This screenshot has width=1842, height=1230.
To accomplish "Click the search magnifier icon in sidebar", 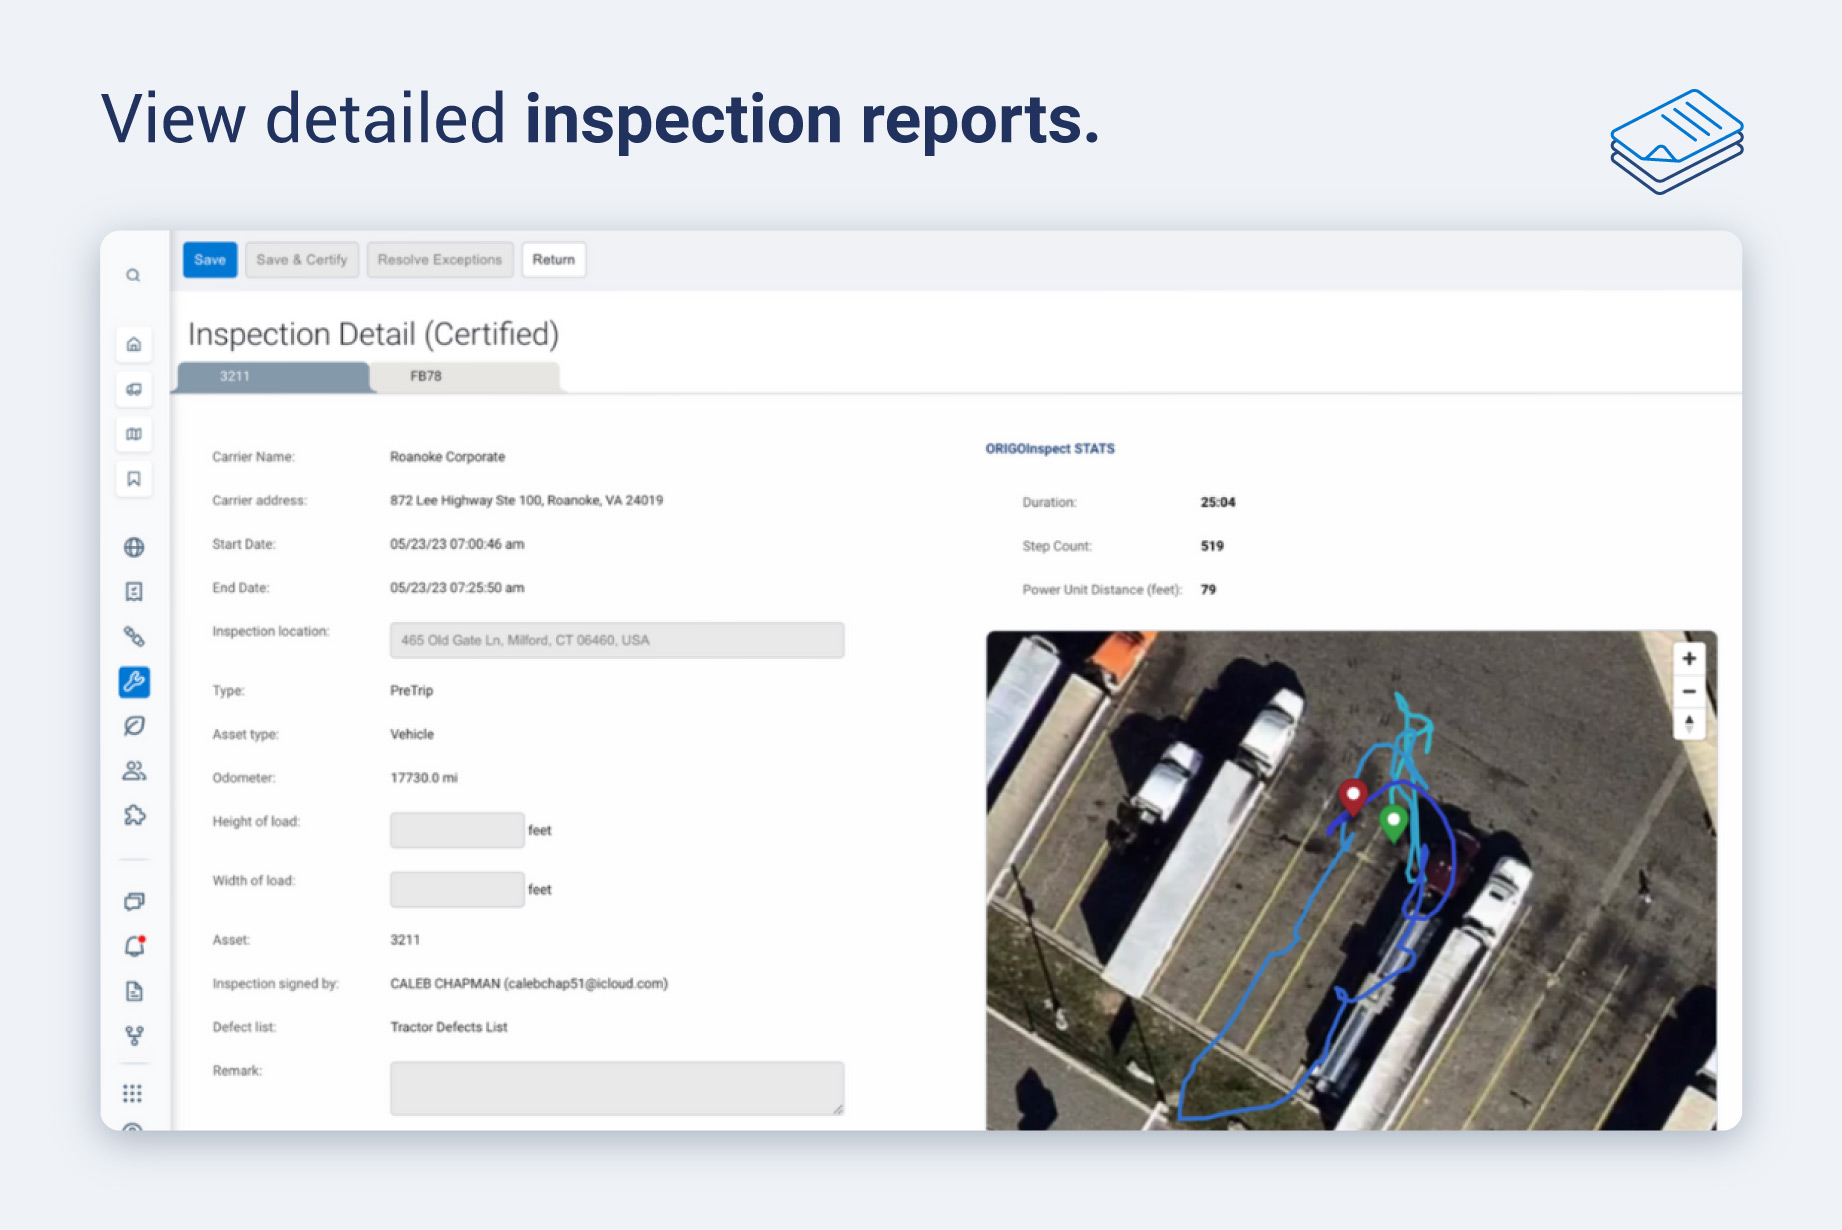I will pyautogui.click(x=133, y=275).
